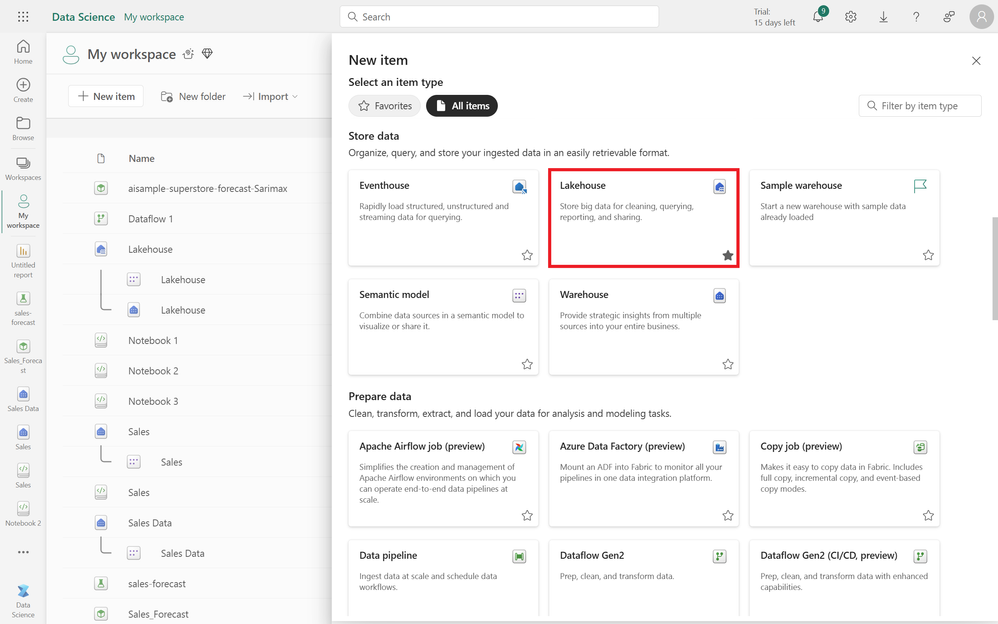
Task: Open sales-forecast item in sidebar
Action: [23, 309]
